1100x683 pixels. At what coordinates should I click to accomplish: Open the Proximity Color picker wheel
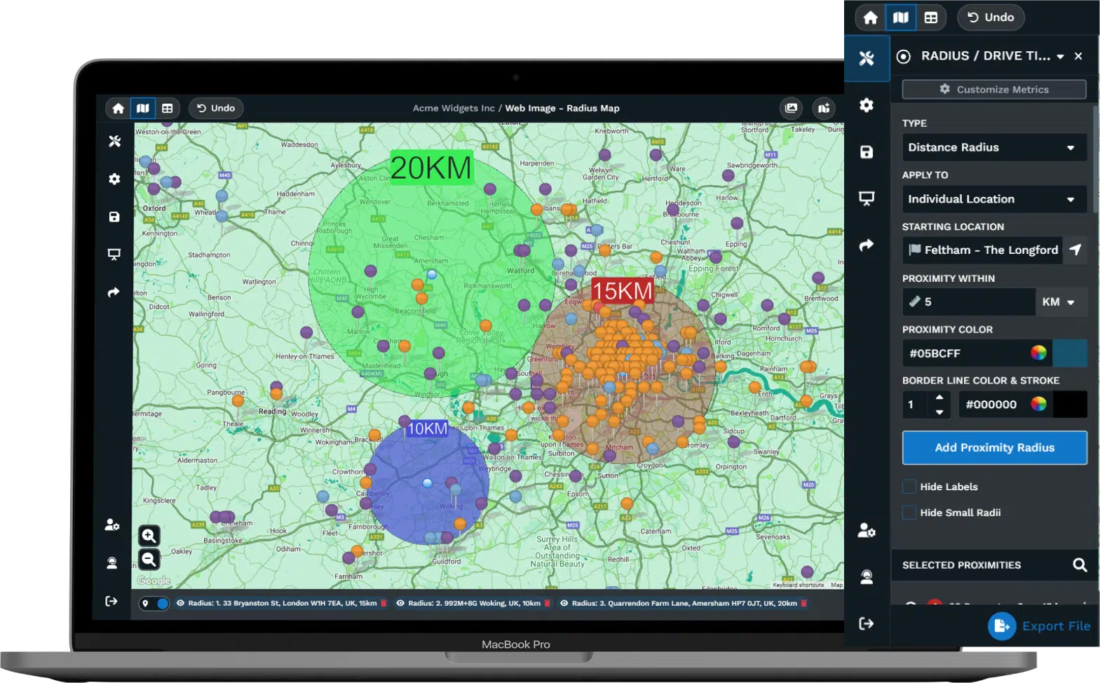[x=1039, y=353]
